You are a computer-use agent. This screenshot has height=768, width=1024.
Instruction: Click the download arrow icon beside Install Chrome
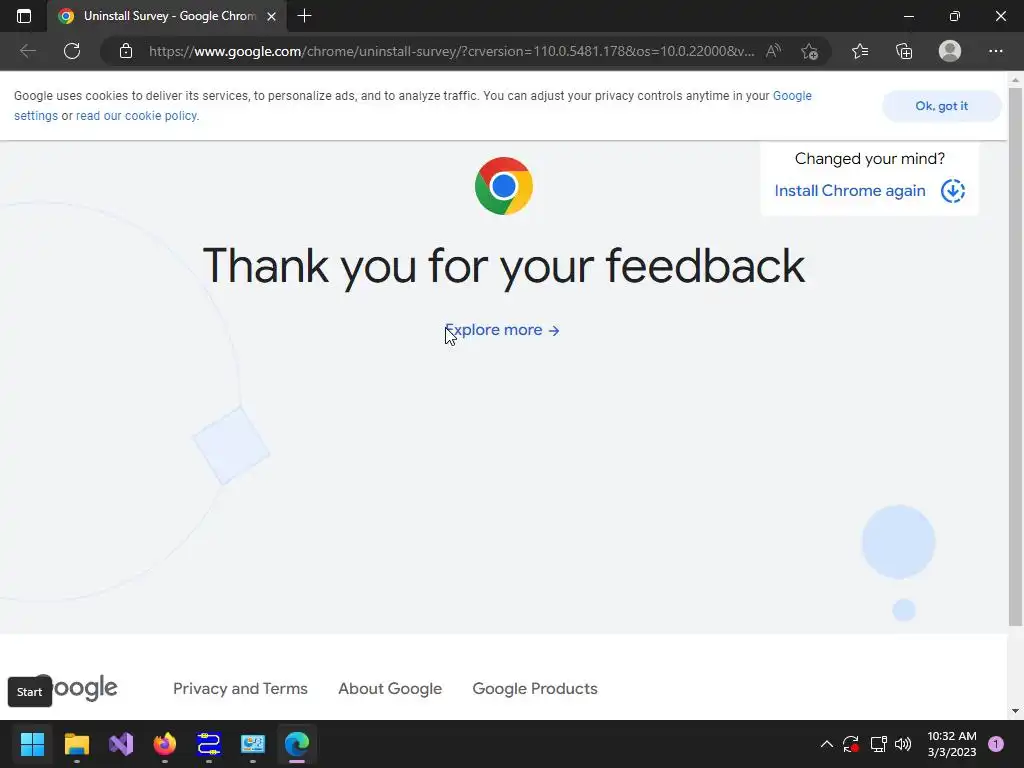[953, 191]
